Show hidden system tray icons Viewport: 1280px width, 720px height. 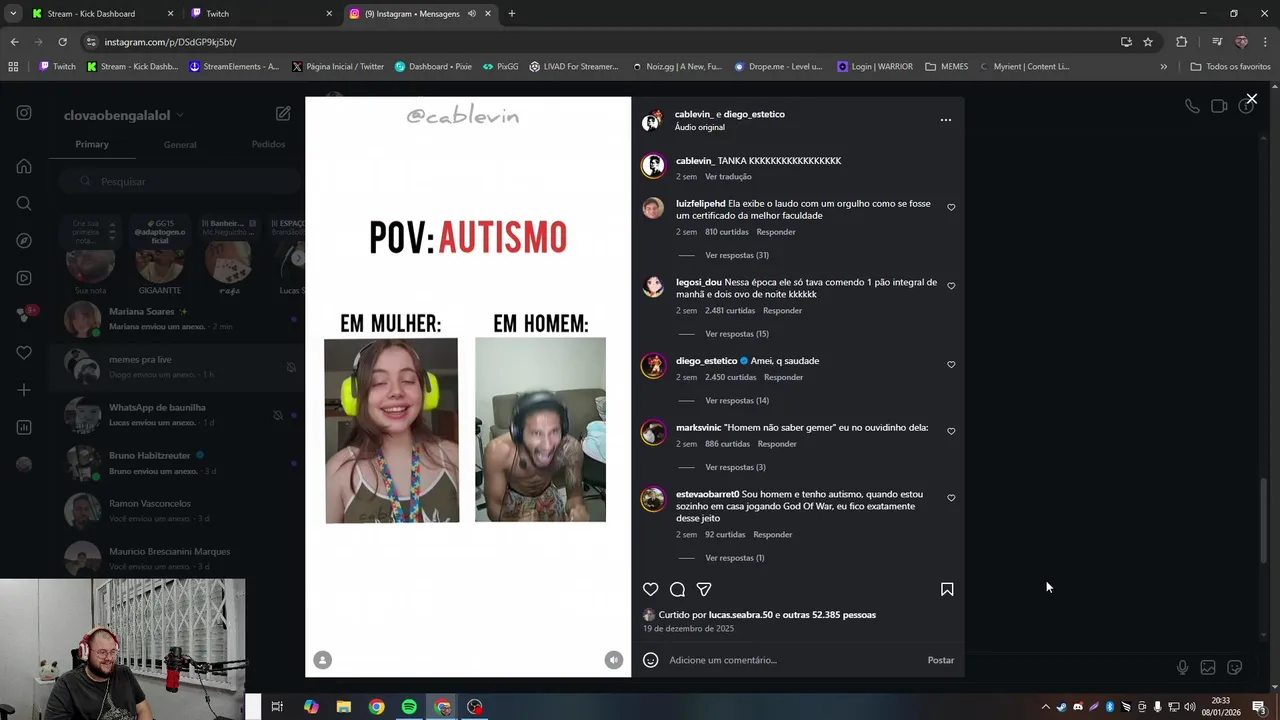point(1045,707)
